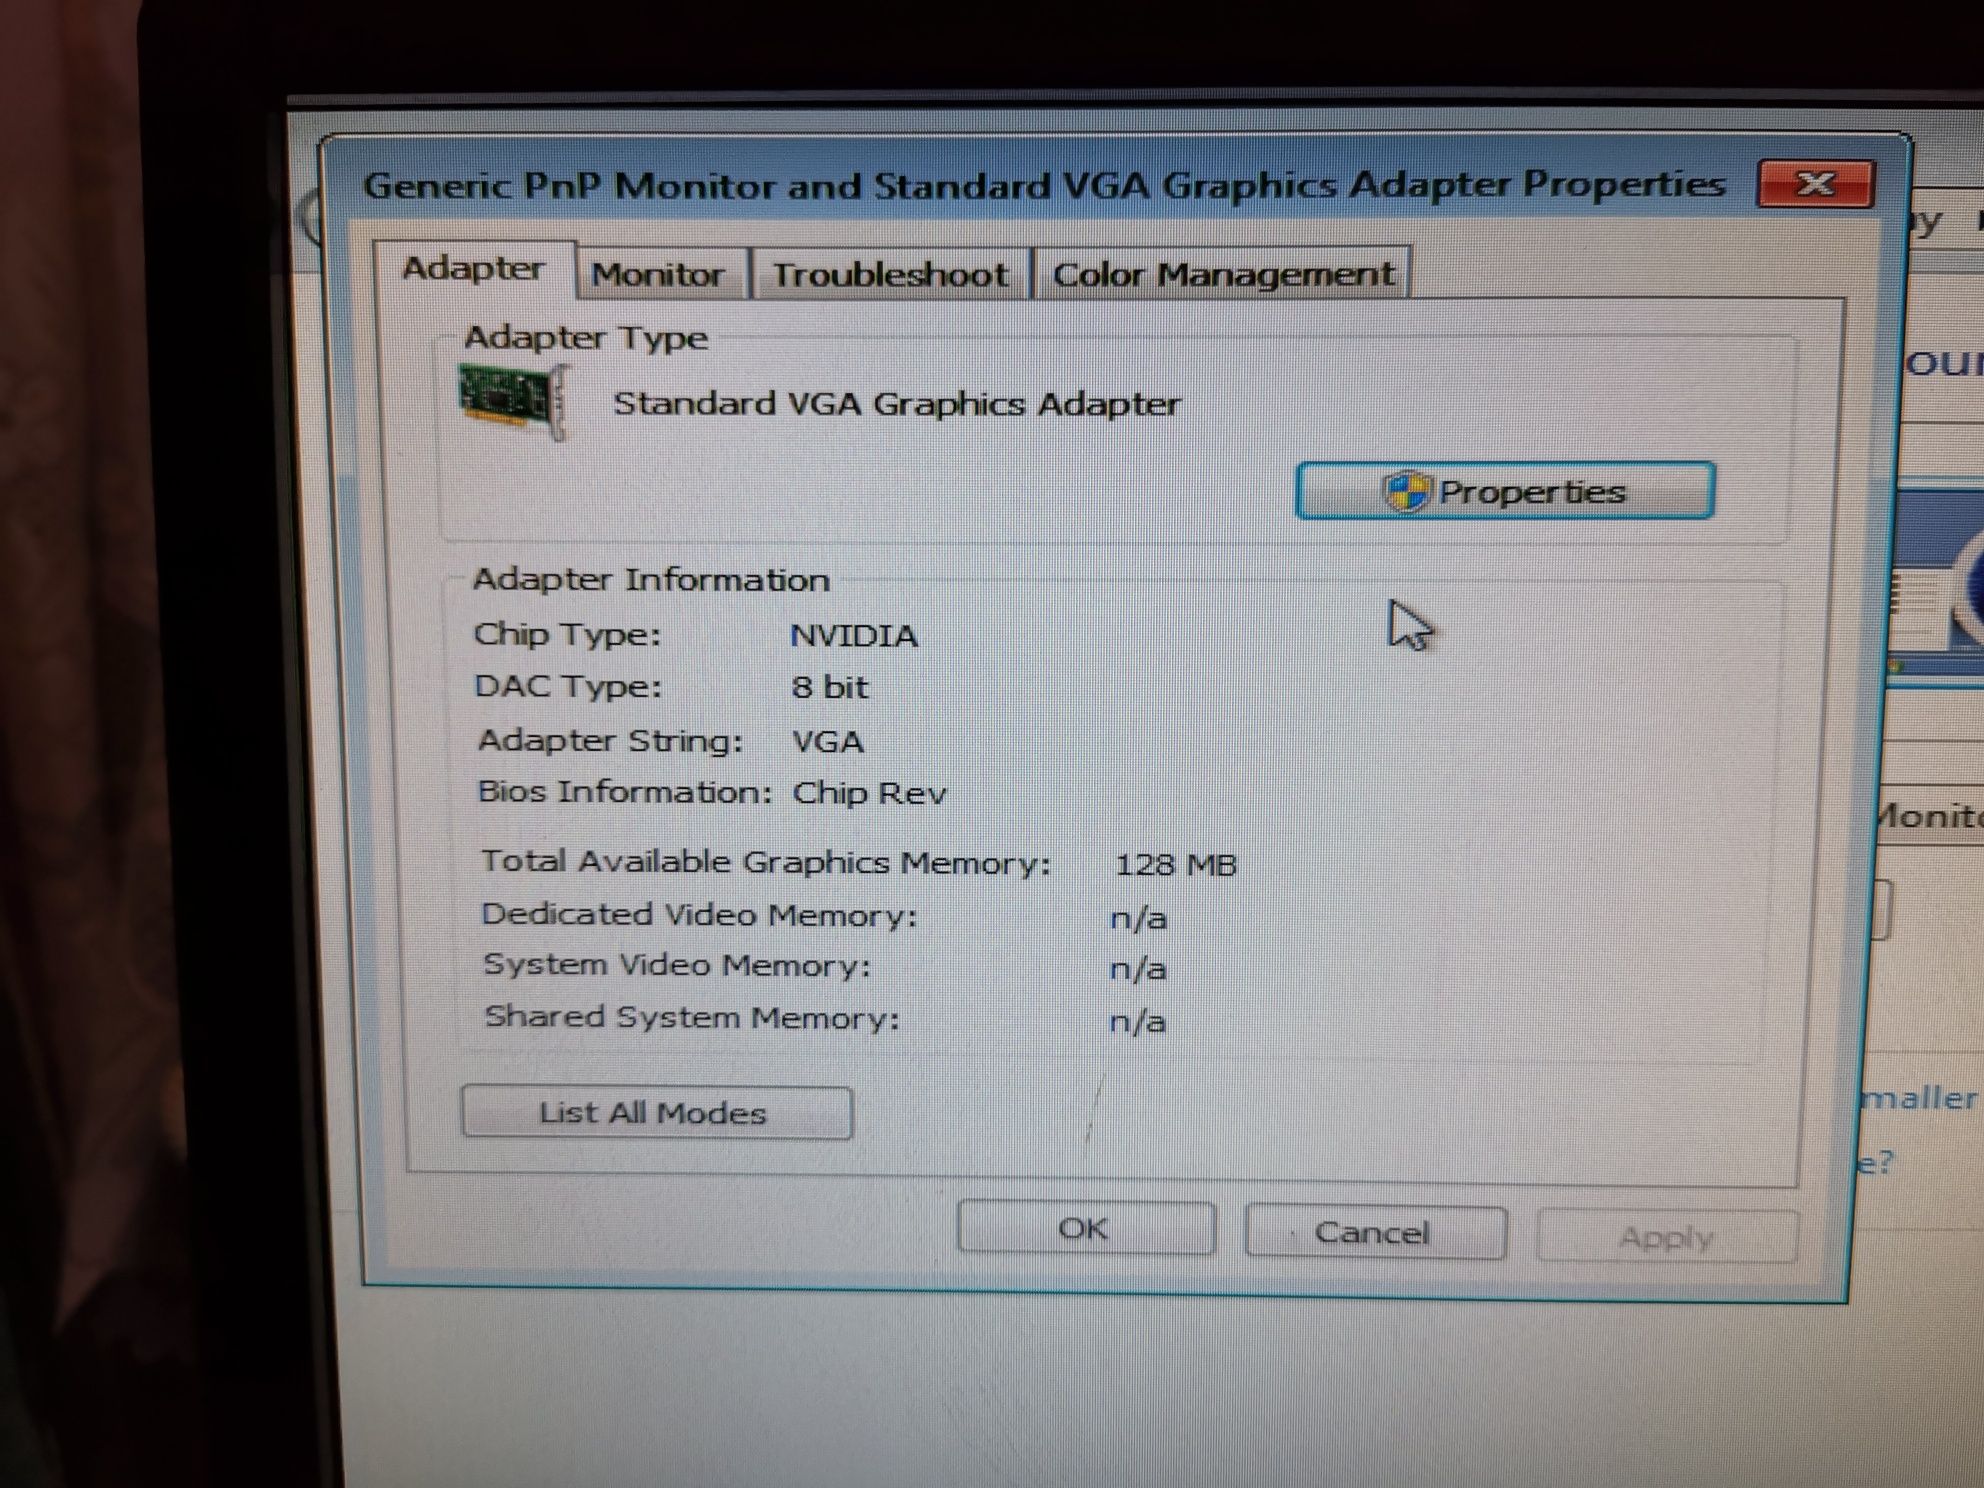Select 'Standard VGA Graphics Adapter' text
This screenshot has width=1984, height=1488.
[896, 404]
